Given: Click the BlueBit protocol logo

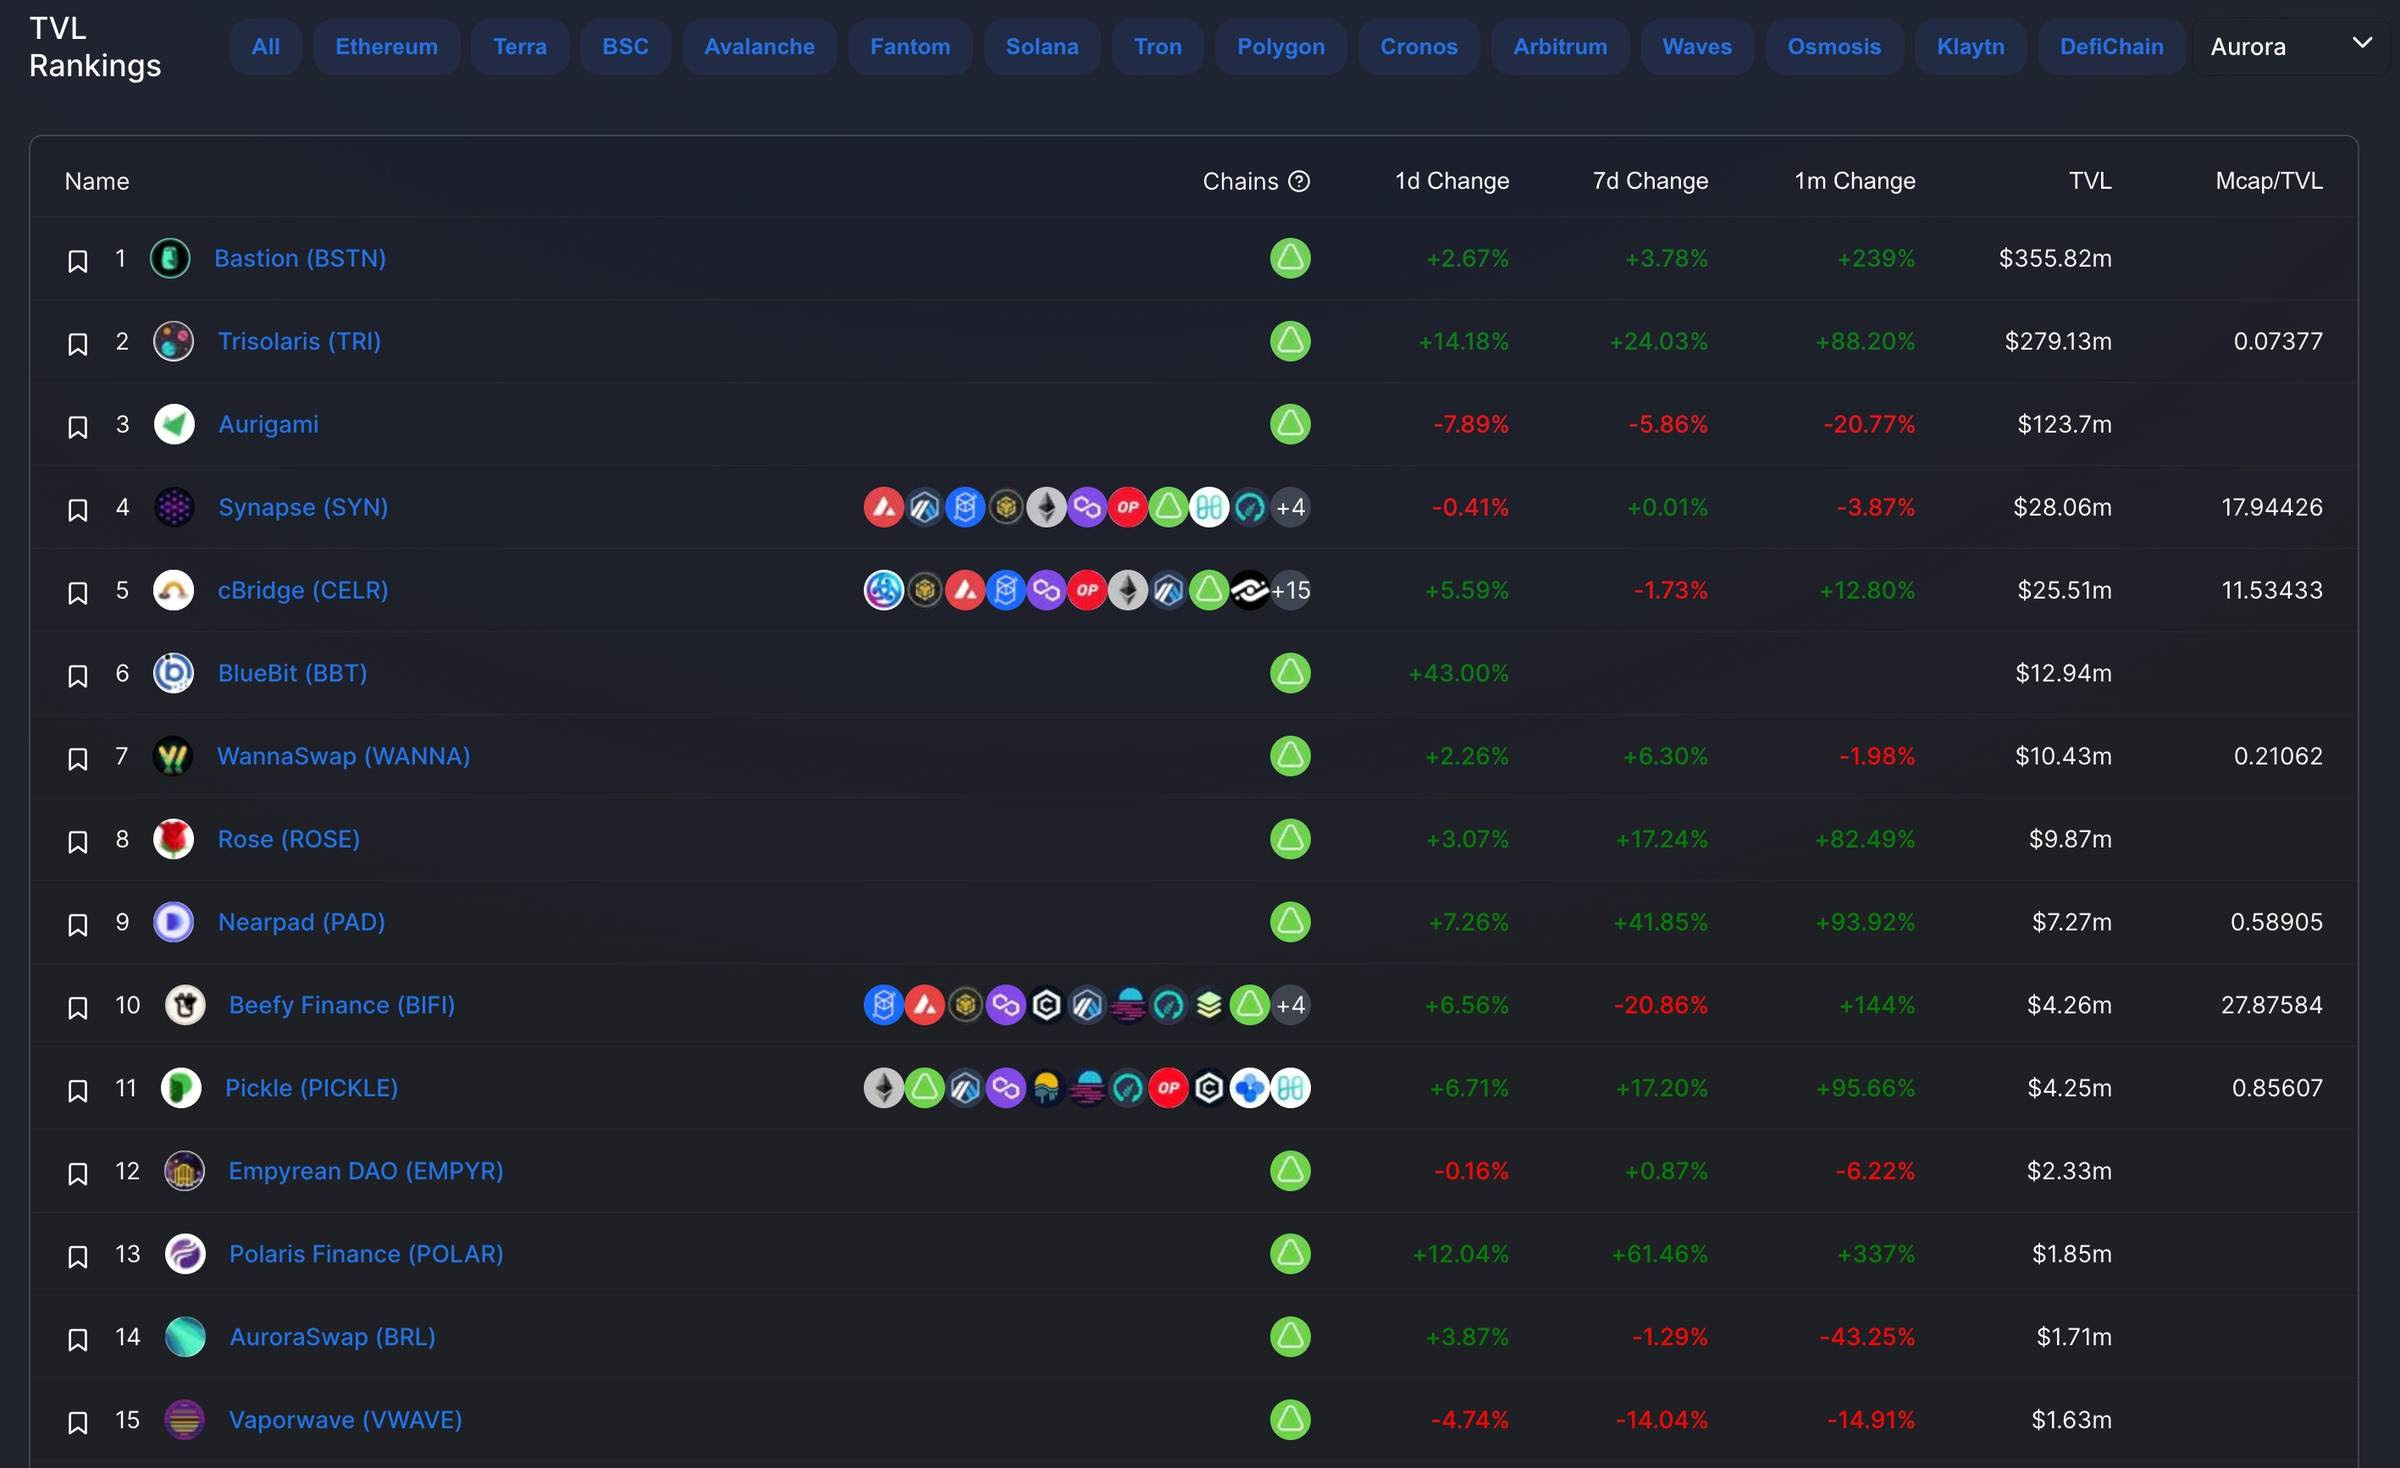Looking at the screenshot, I should click(x=173, y=673).
